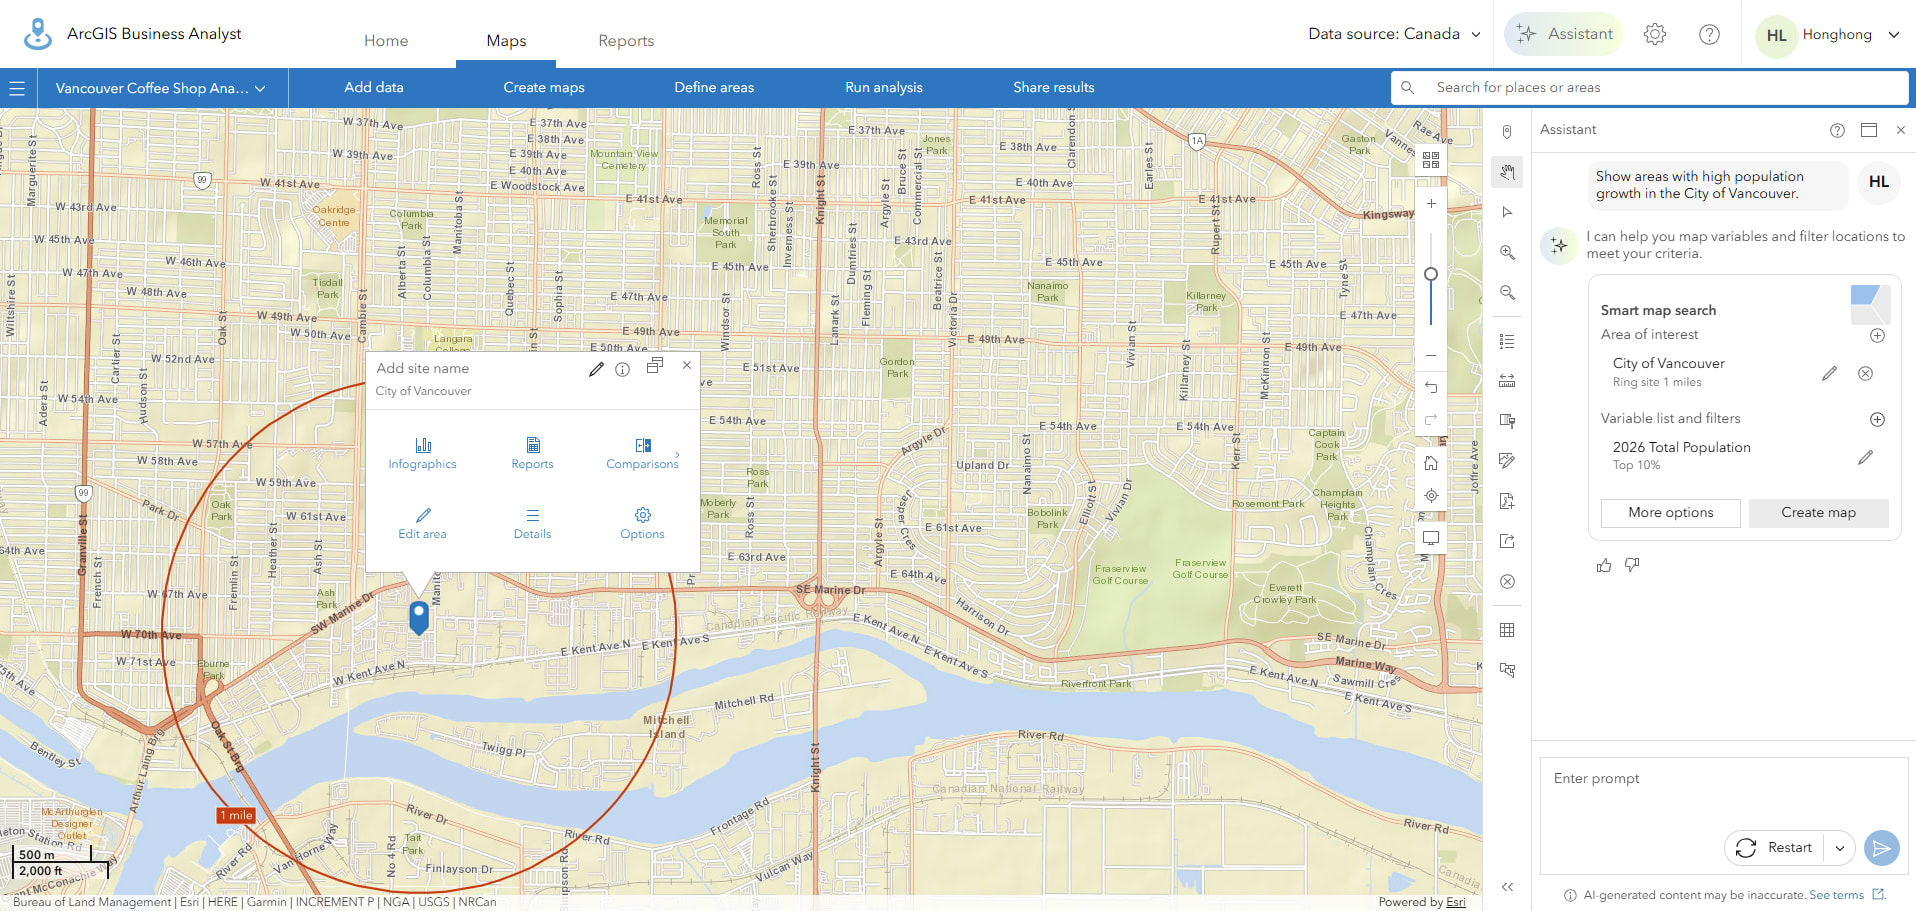Image resolution: width=1916 pixels, height=911 pixels.
Task: Rename site using popup pencil icon
Action: click(596, 369)
